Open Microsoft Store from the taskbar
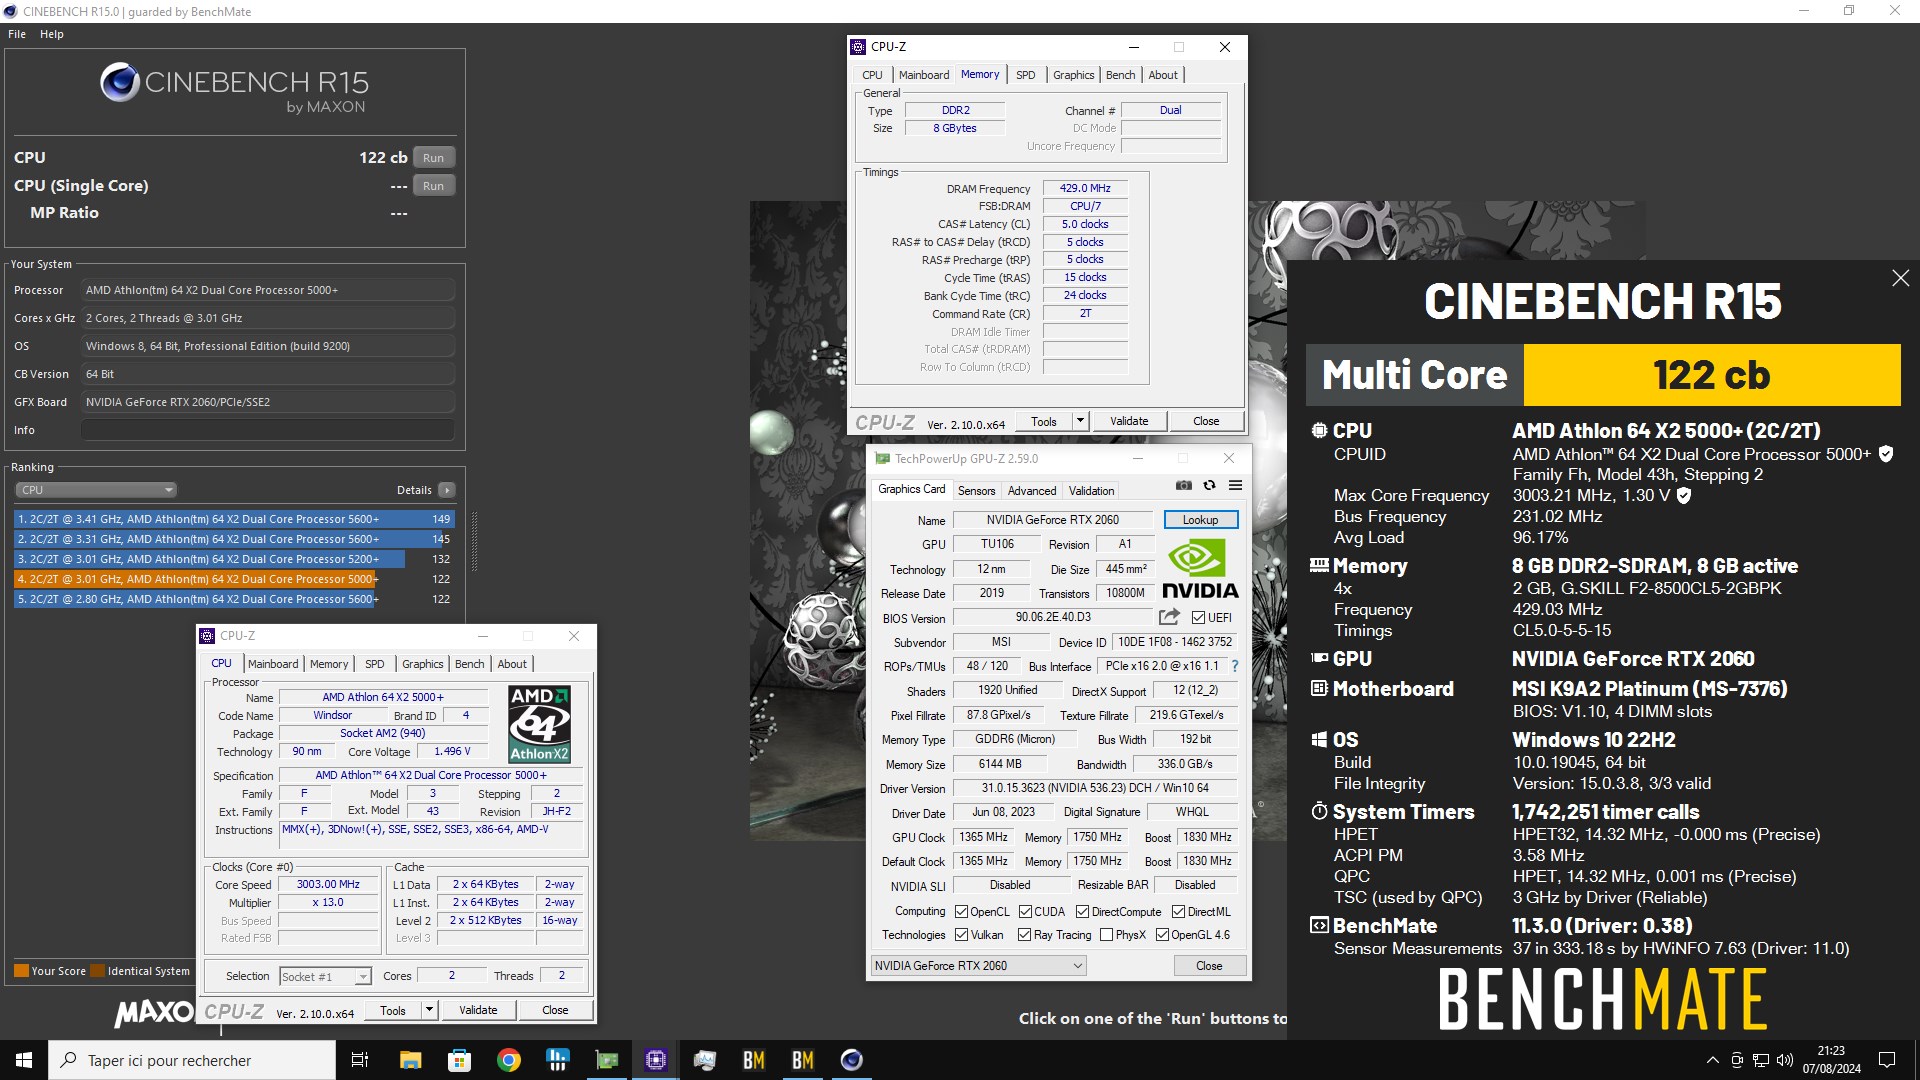1920x1080 pixels. point(459,1060)
